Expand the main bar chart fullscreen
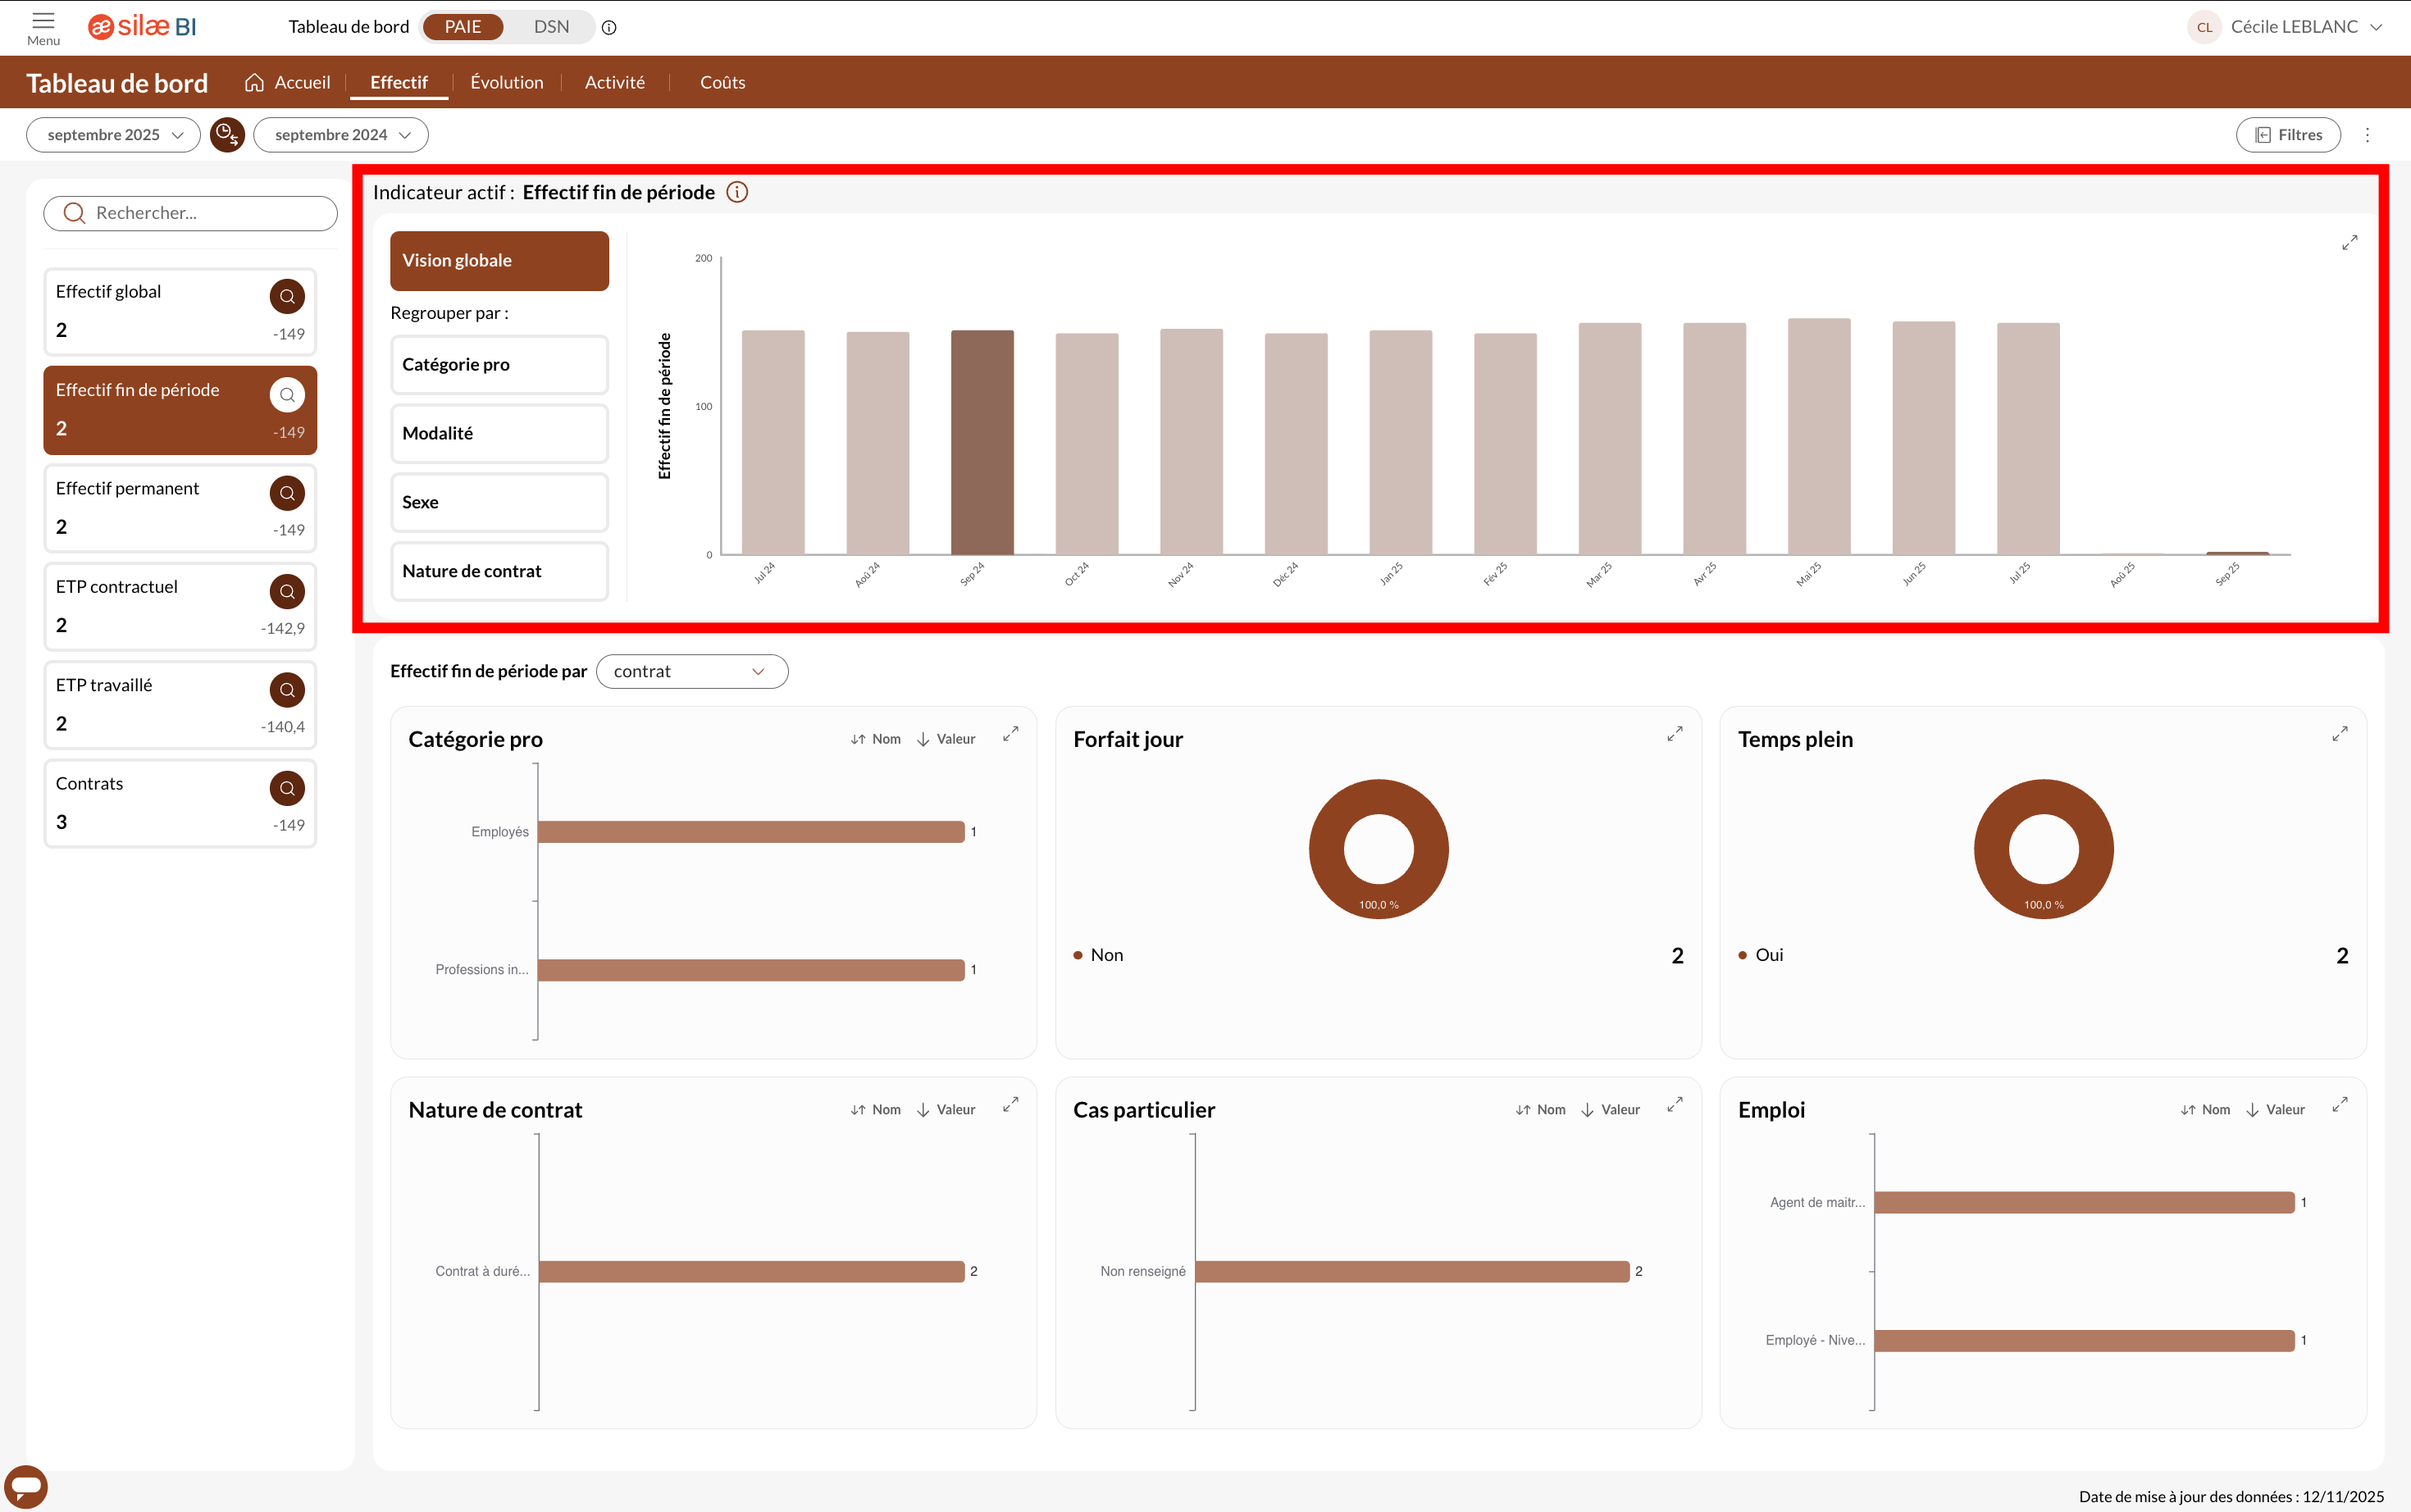This screenshot has width=2411, height=1512. tap(2349, 243)
